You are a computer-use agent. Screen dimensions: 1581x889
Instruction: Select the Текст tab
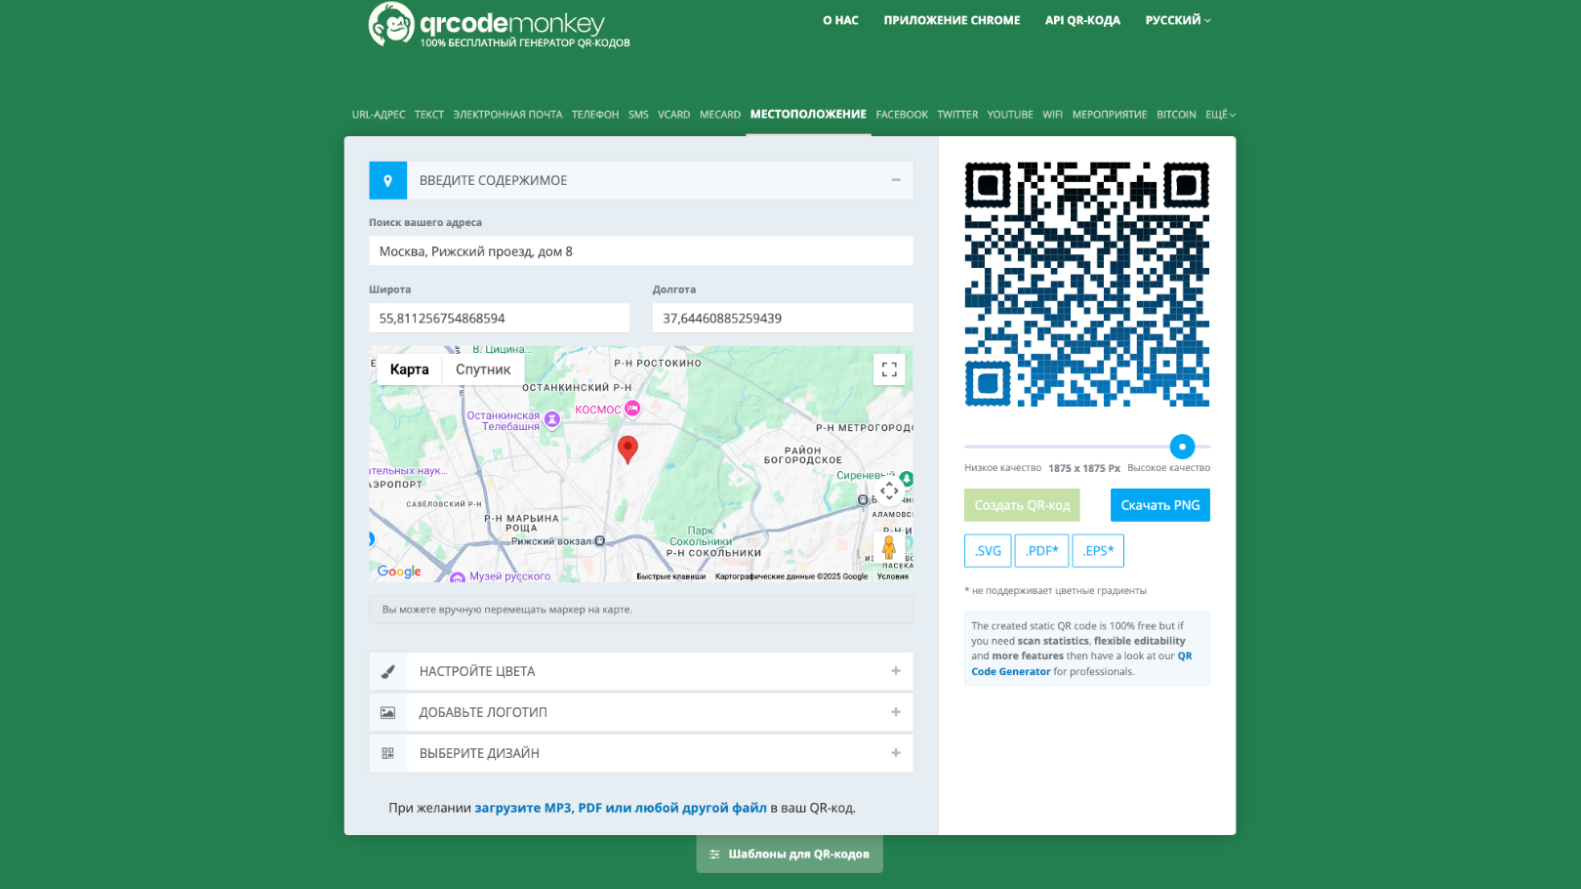(x=429, y=115)
